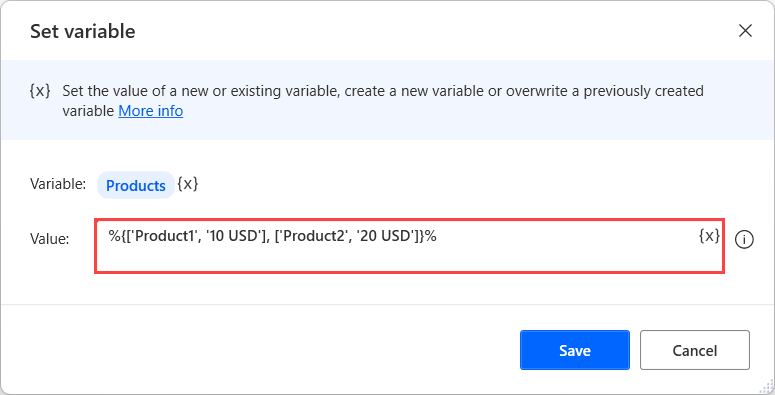Click the description text in banner

(x=383, y=101)
